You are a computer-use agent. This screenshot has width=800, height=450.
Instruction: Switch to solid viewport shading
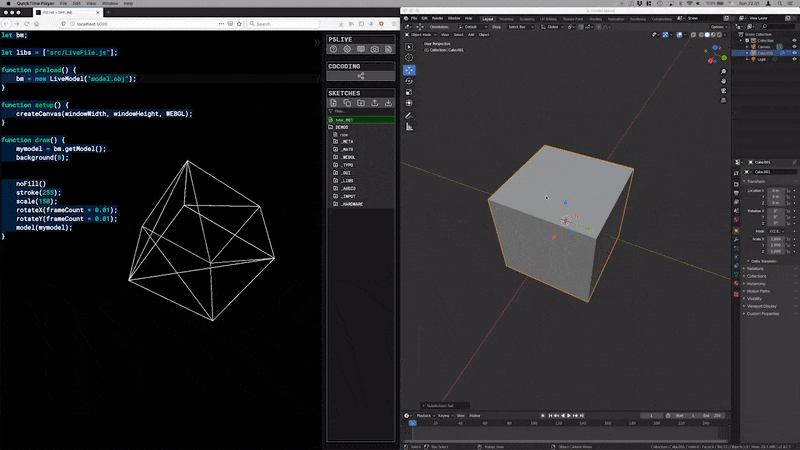point(707,35)
